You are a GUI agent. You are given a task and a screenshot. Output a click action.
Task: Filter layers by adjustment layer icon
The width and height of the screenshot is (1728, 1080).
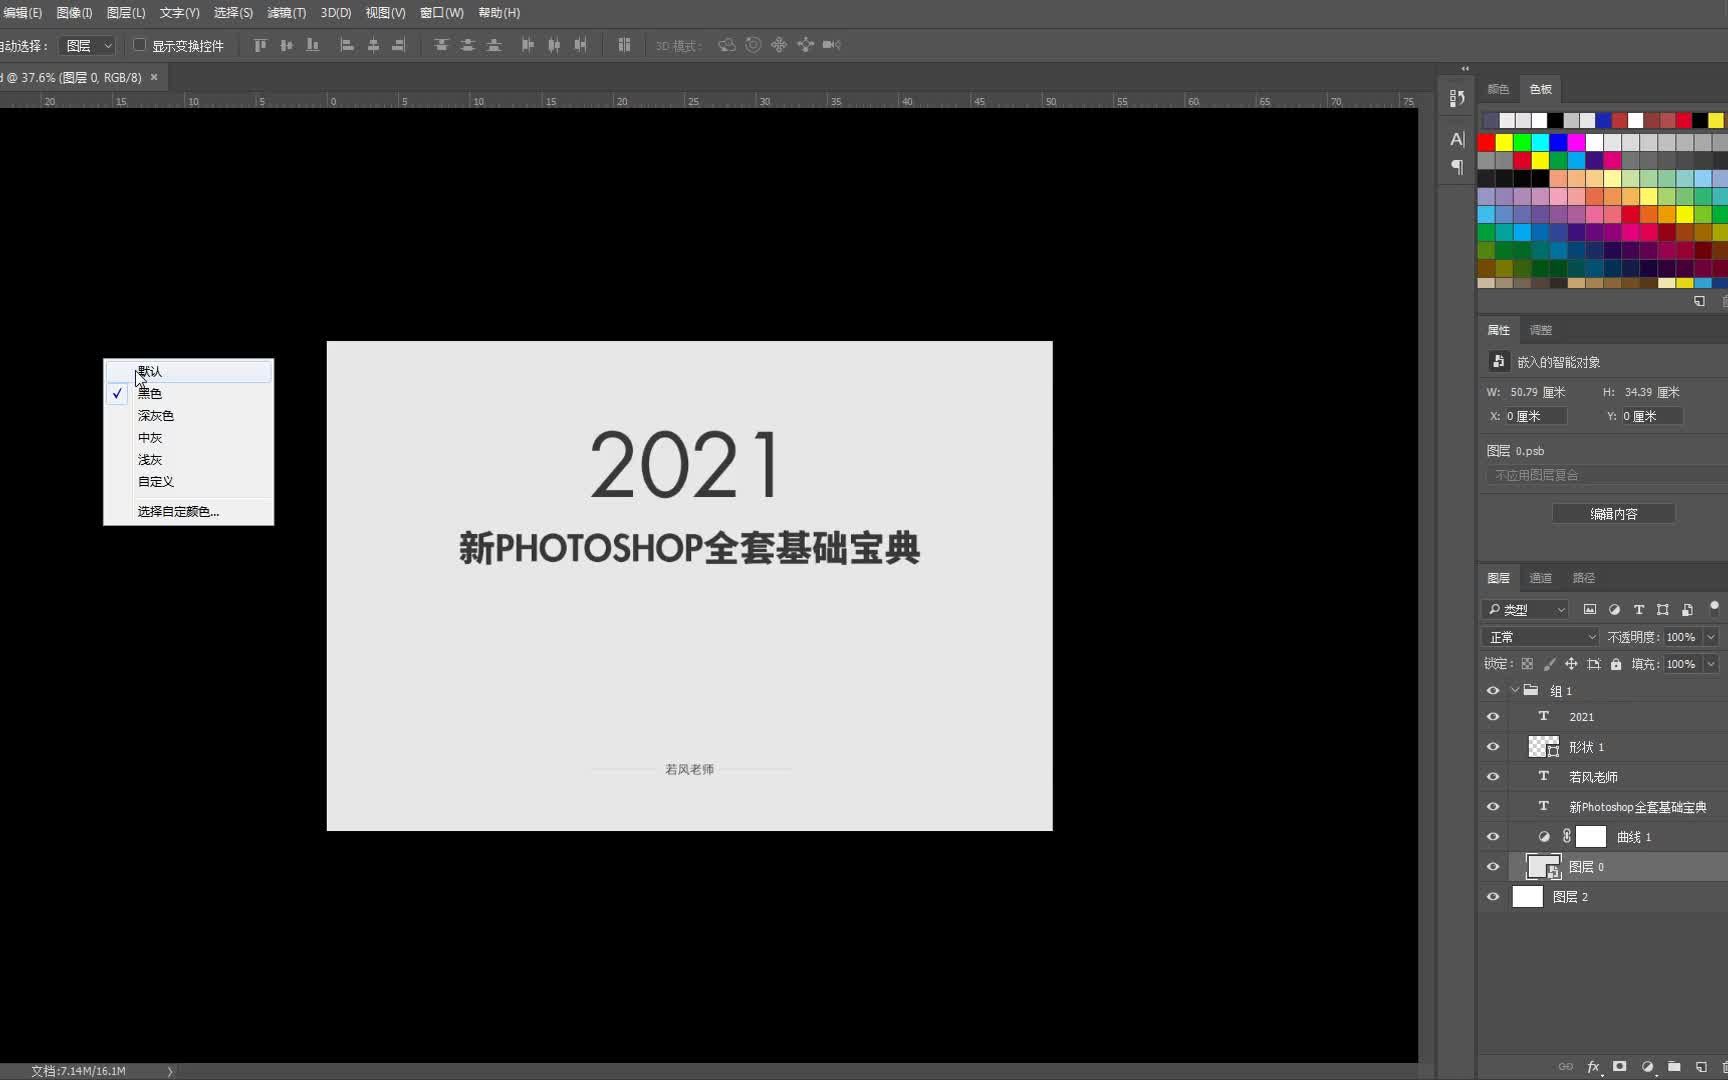(1614, 609)
